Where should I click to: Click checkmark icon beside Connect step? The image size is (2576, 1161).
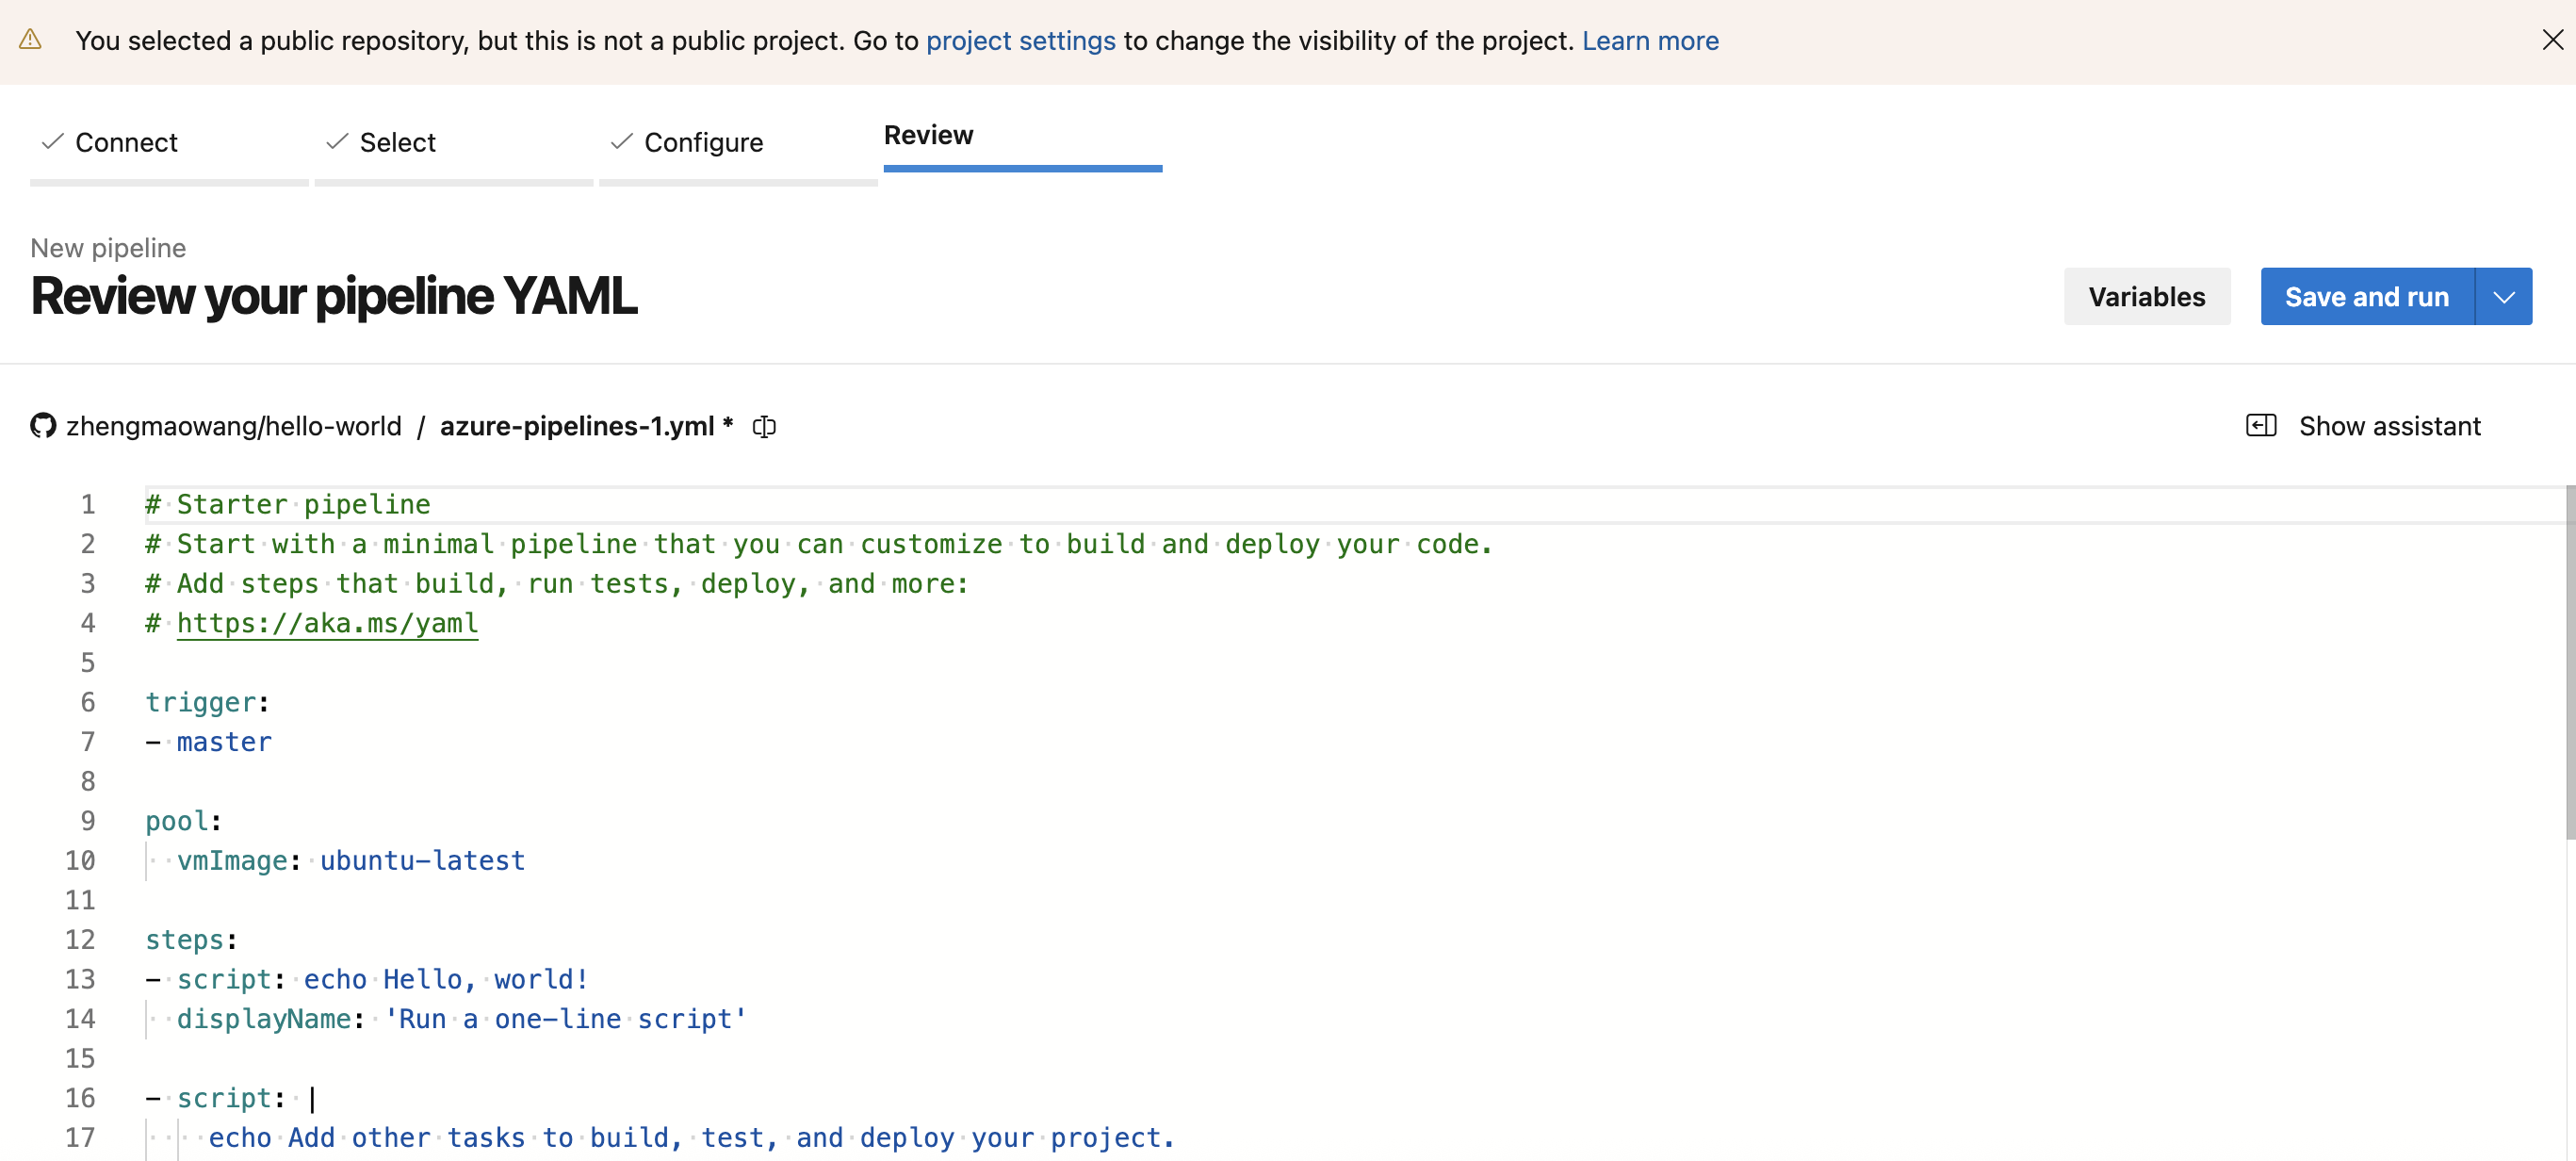(x=52, y=142)
